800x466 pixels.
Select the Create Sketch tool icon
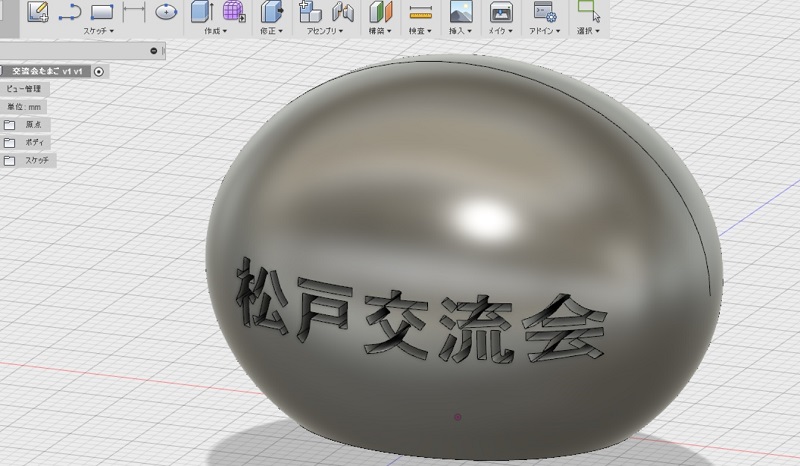[38, 12]
